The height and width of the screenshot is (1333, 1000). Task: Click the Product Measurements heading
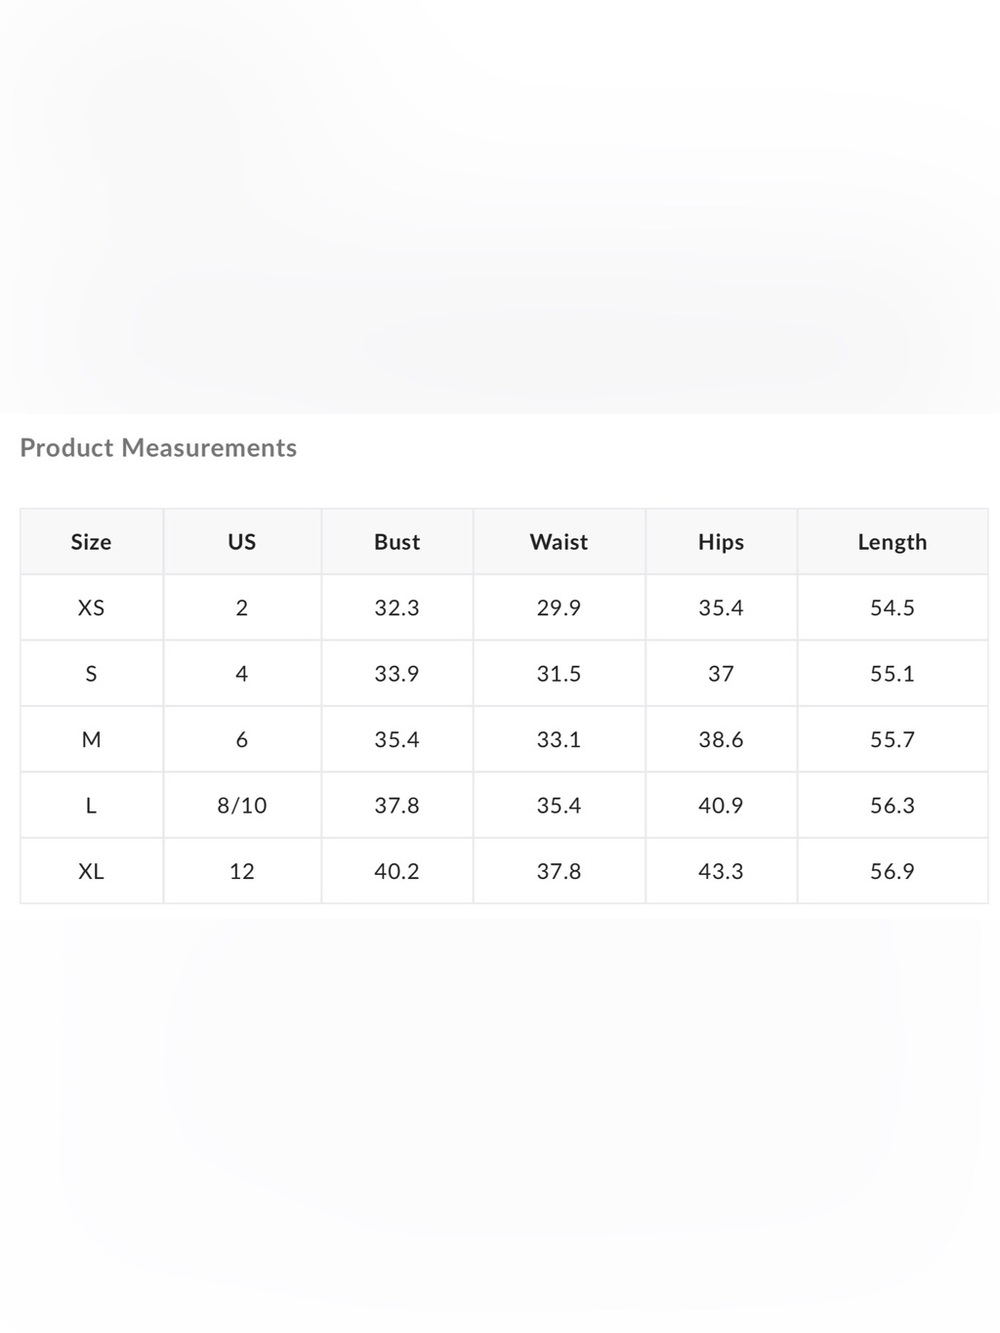tap(158, 447)
